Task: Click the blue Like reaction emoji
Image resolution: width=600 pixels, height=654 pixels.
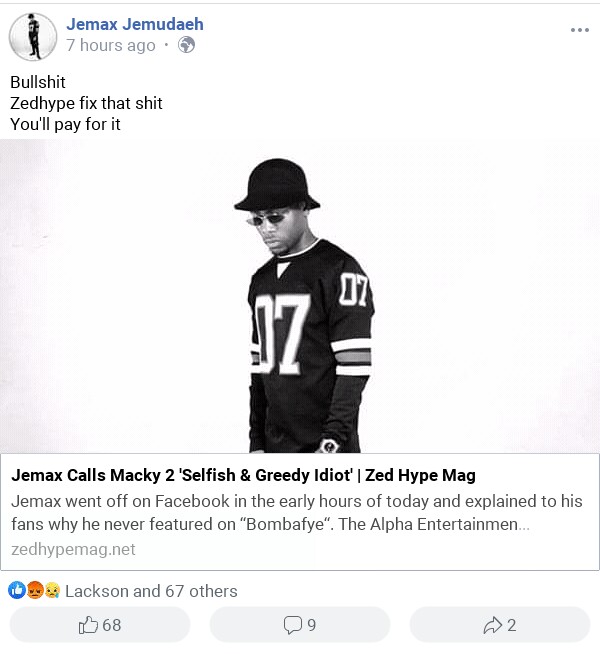Action: coord(18,590)
